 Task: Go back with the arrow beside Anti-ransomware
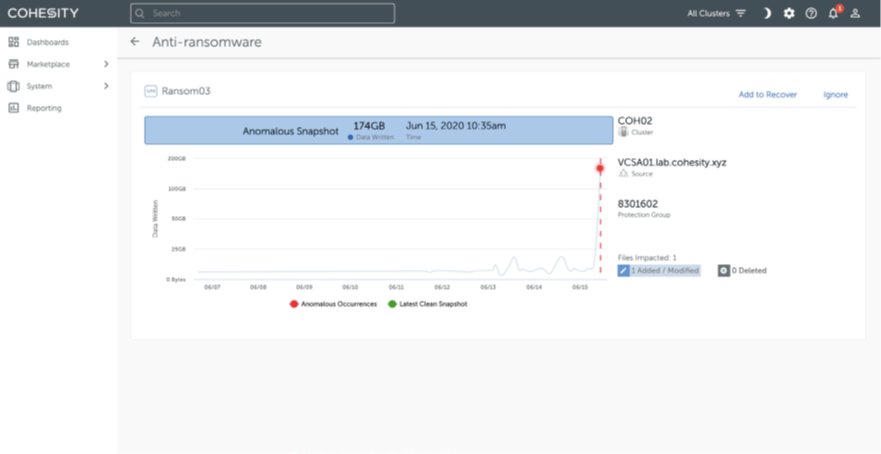(x=135, y=42)
